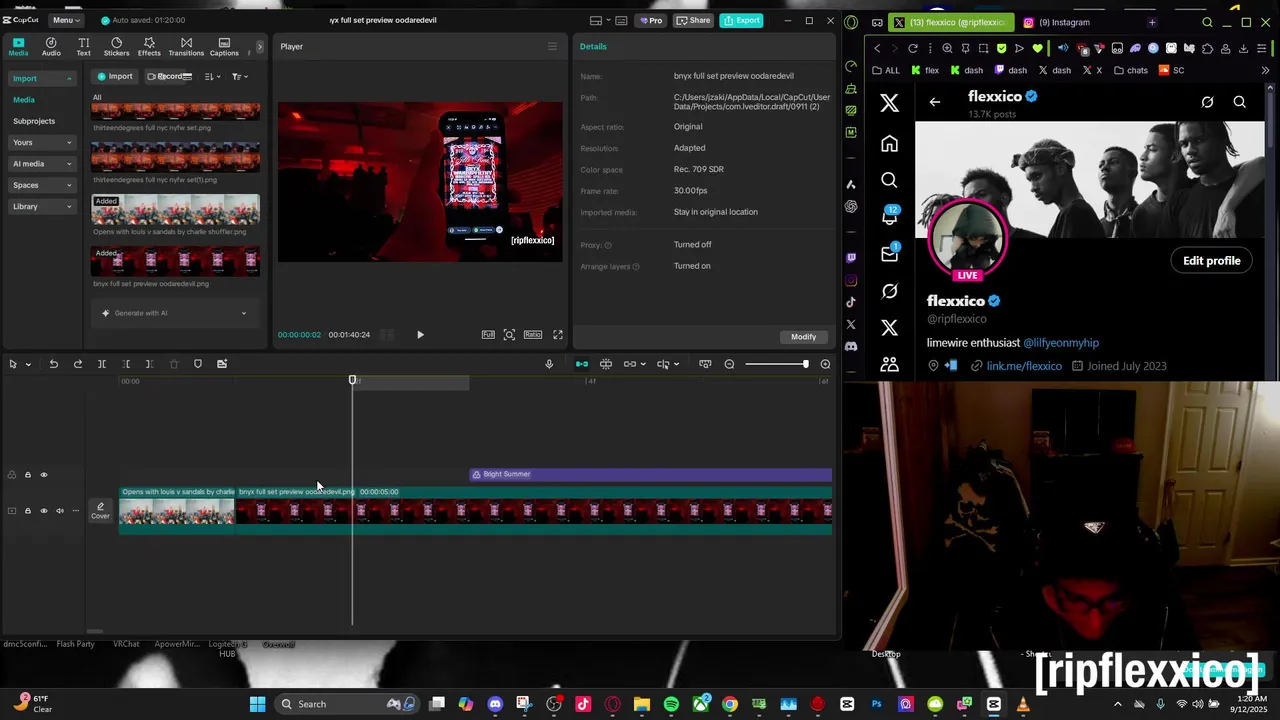
Task: Open the chats bookmark folder
Action: tap(1129, 70)
